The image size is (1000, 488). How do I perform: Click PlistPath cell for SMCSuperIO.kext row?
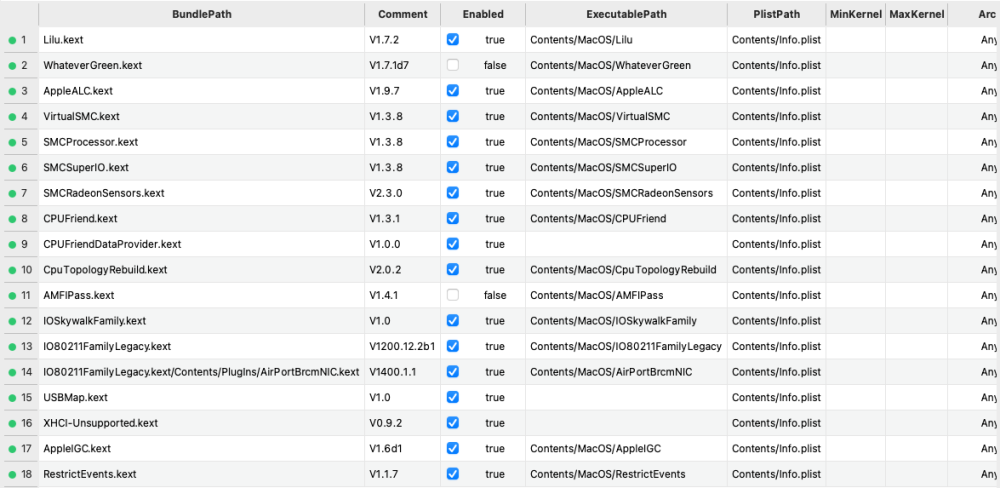[x=776, y=167]
